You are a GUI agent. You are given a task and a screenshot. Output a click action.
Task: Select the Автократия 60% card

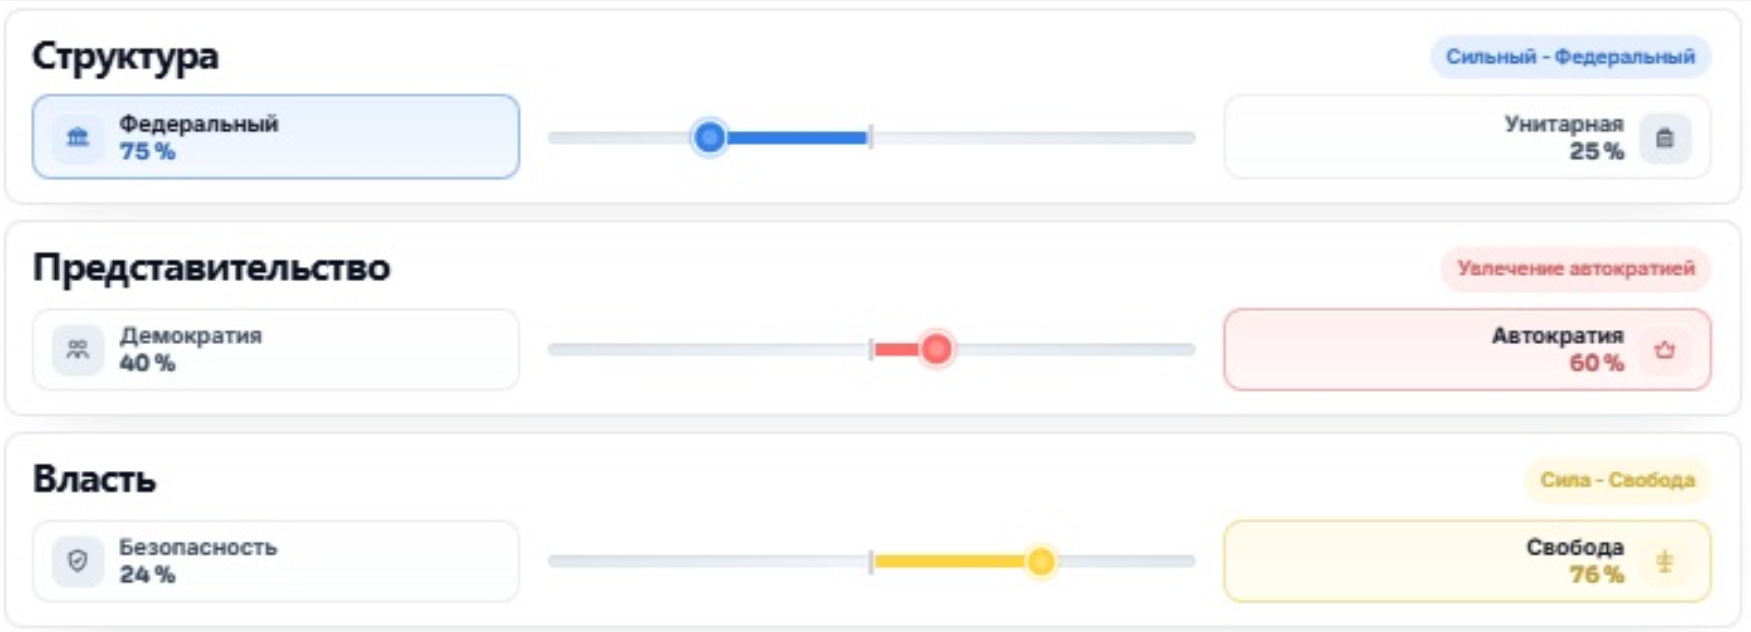click(x=1467, y=349)
